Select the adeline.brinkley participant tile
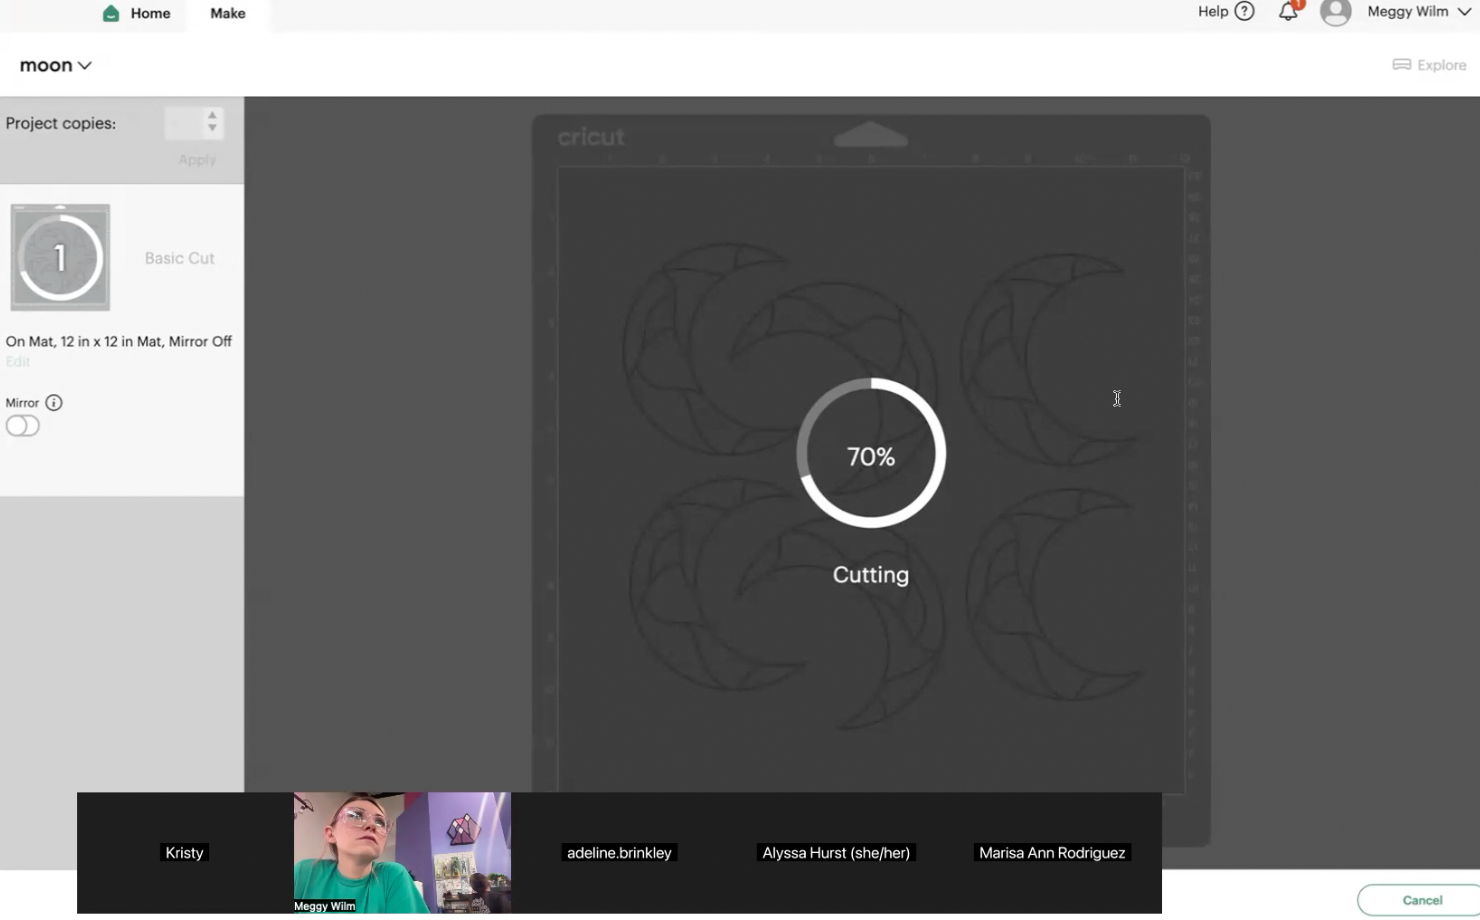Screen dimensions: 1480x920 [x=619, y=853]
